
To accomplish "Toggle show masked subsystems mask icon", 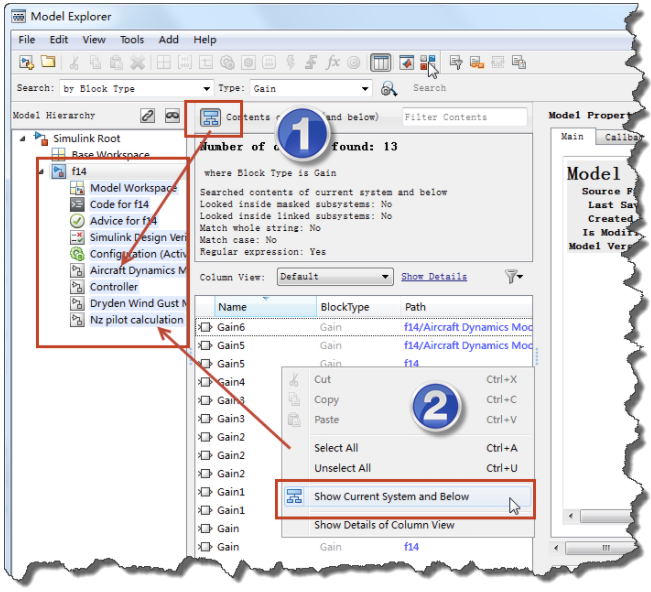I will point(172,115).
